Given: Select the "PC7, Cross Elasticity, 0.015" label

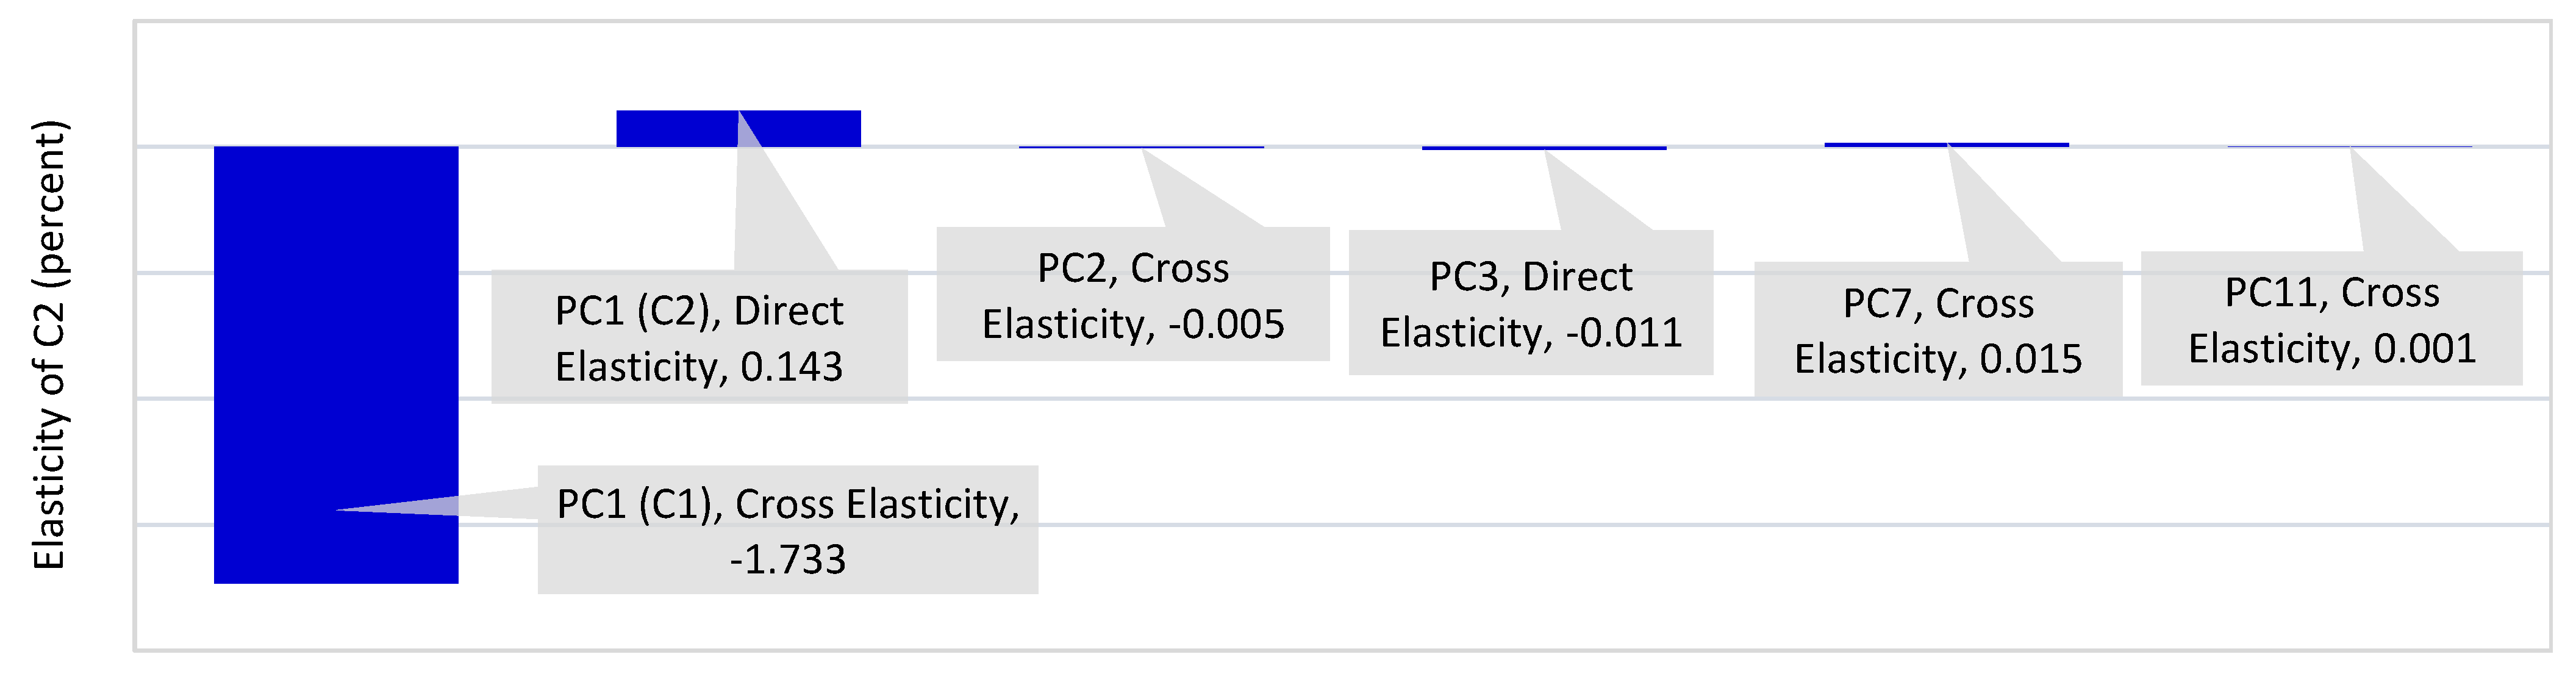Looking at the screenshot, I should (x=1938, y=330).
